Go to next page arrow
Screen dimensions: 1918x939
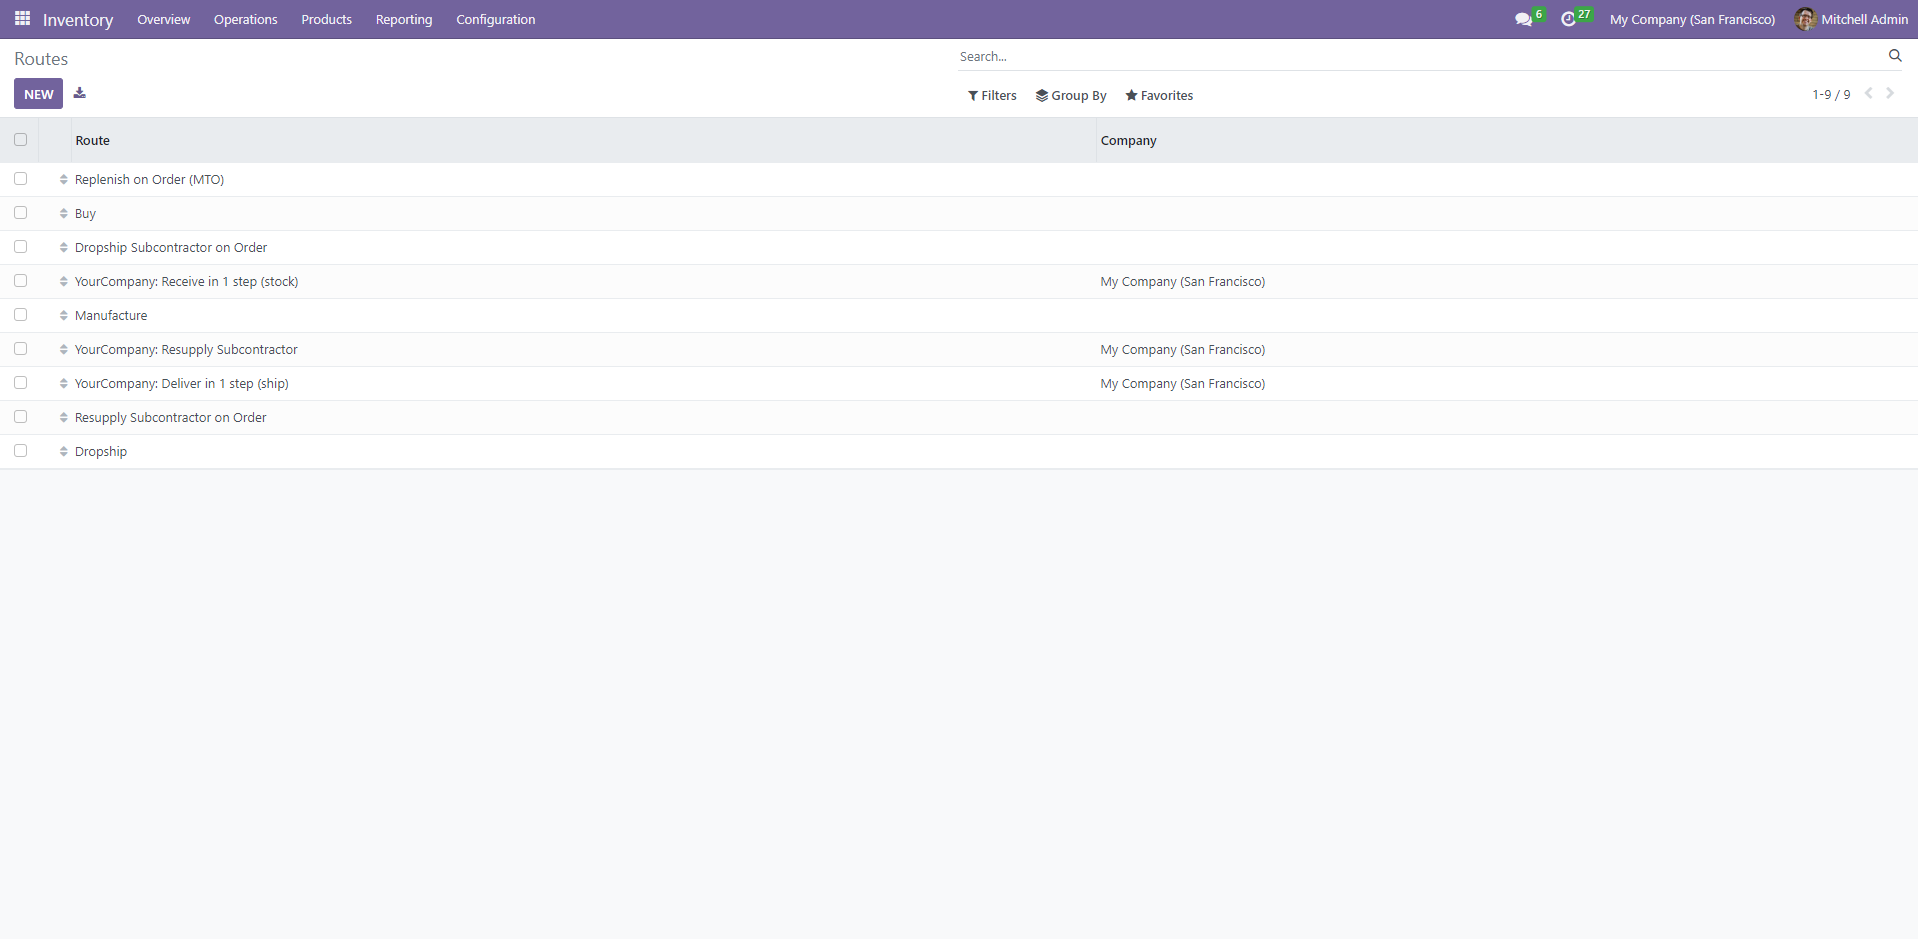(x=1890, y=93)
